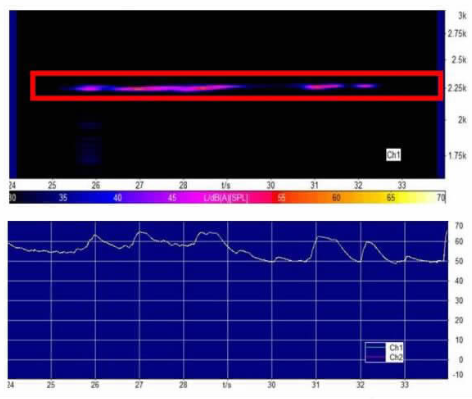Click the 28 second tick on the spectrogram axis
This screenshot has width=472, height=399.
pos(183,185)
